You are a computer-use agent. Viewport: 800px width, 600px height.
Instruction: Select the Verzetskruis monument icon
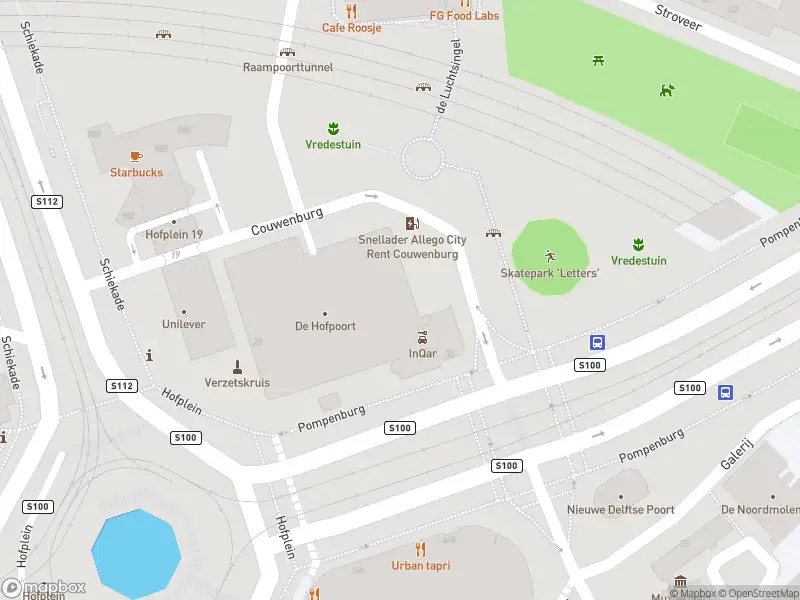coord(237,367)
